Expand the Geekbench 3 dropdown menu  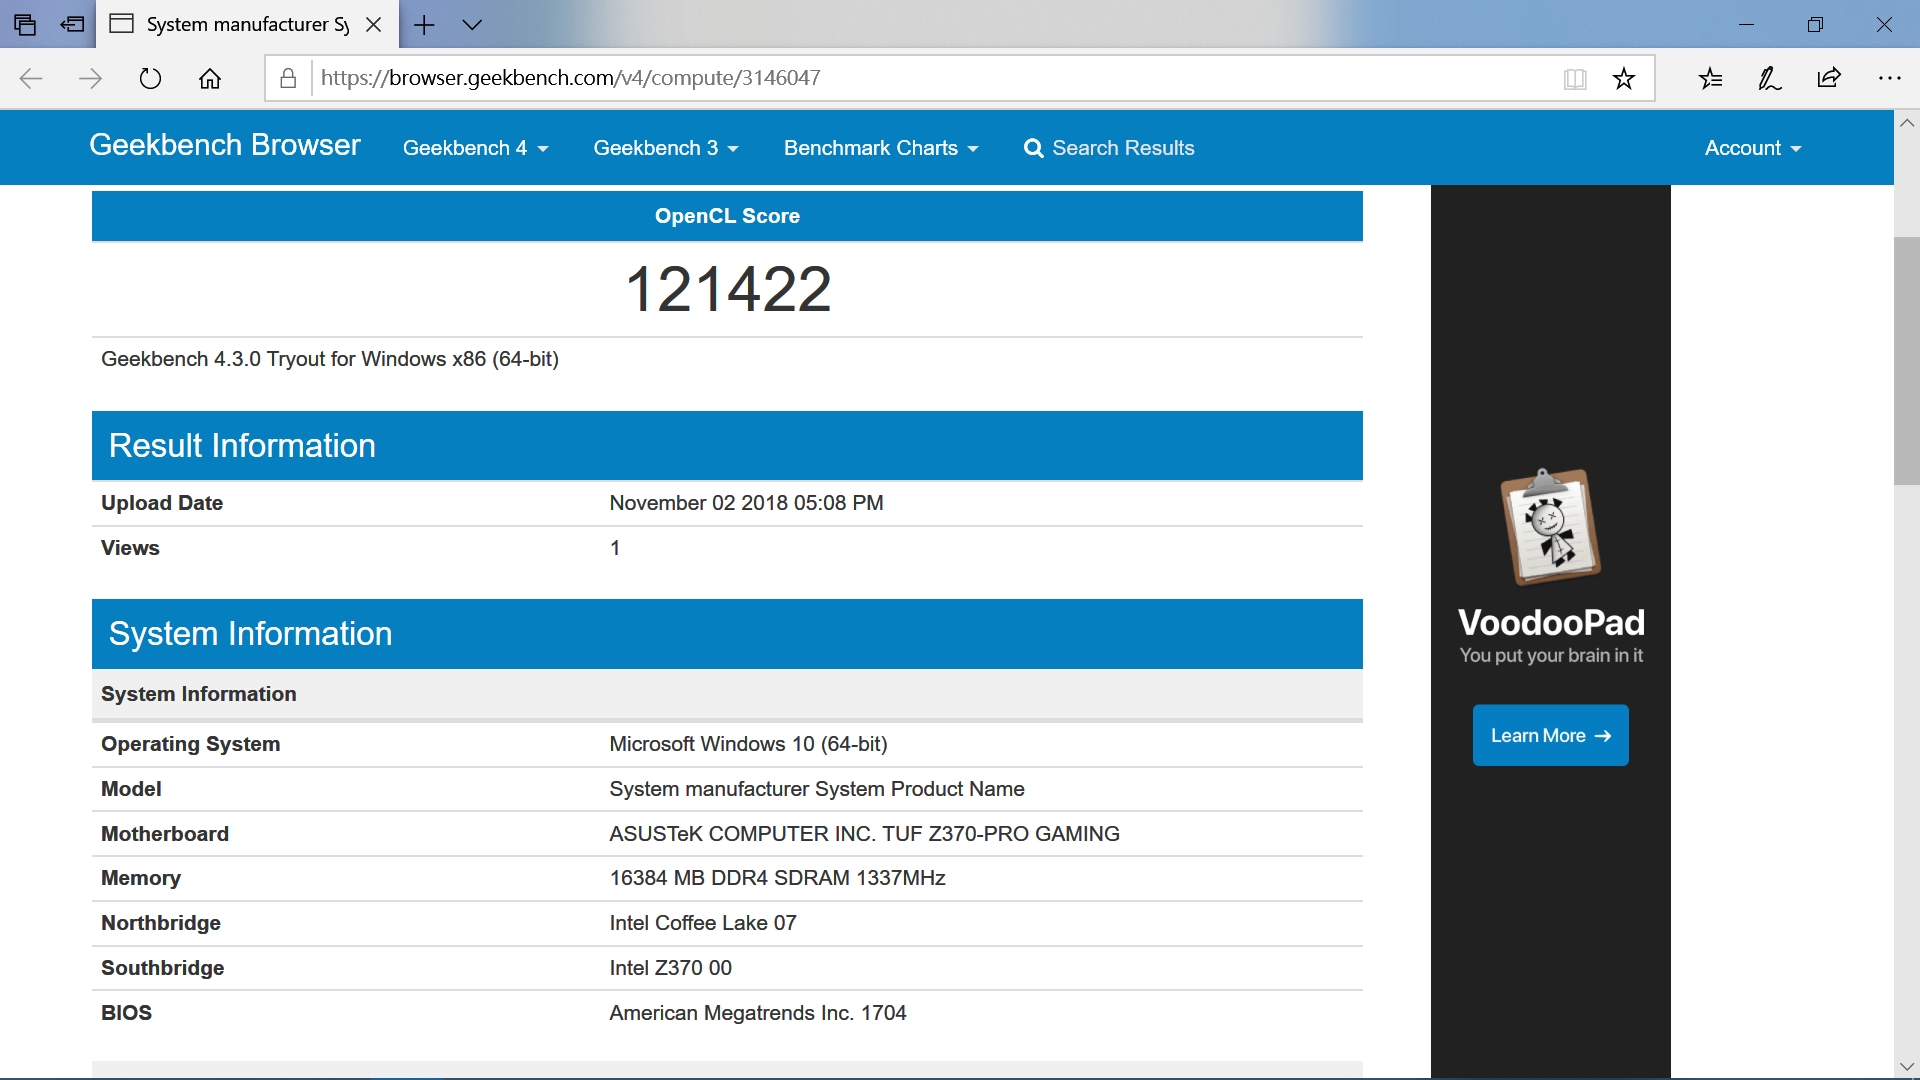click(666, 148)
